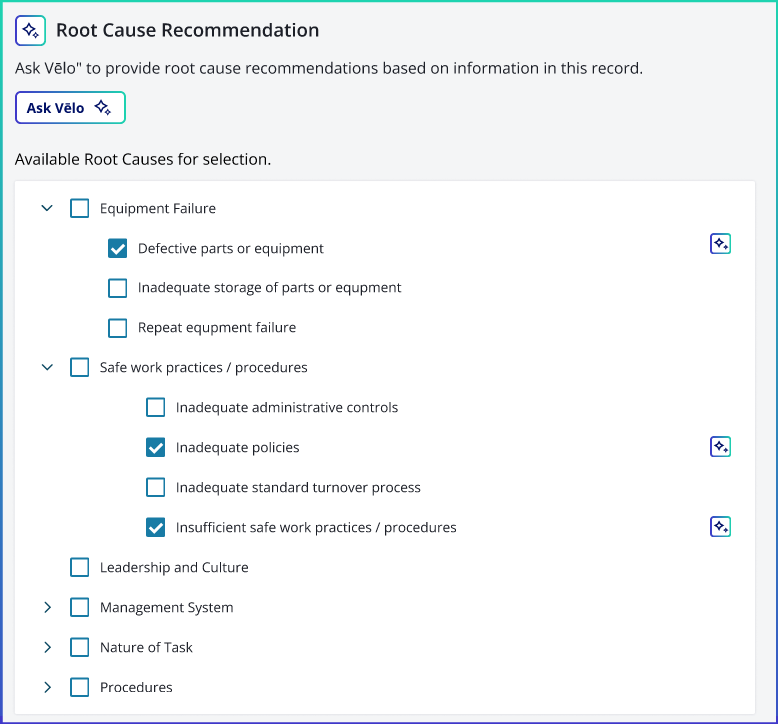Image resolution: width=778 pixels, height=724 pixels.
Task: Expand the Management System group
Action: click(48, 607)
